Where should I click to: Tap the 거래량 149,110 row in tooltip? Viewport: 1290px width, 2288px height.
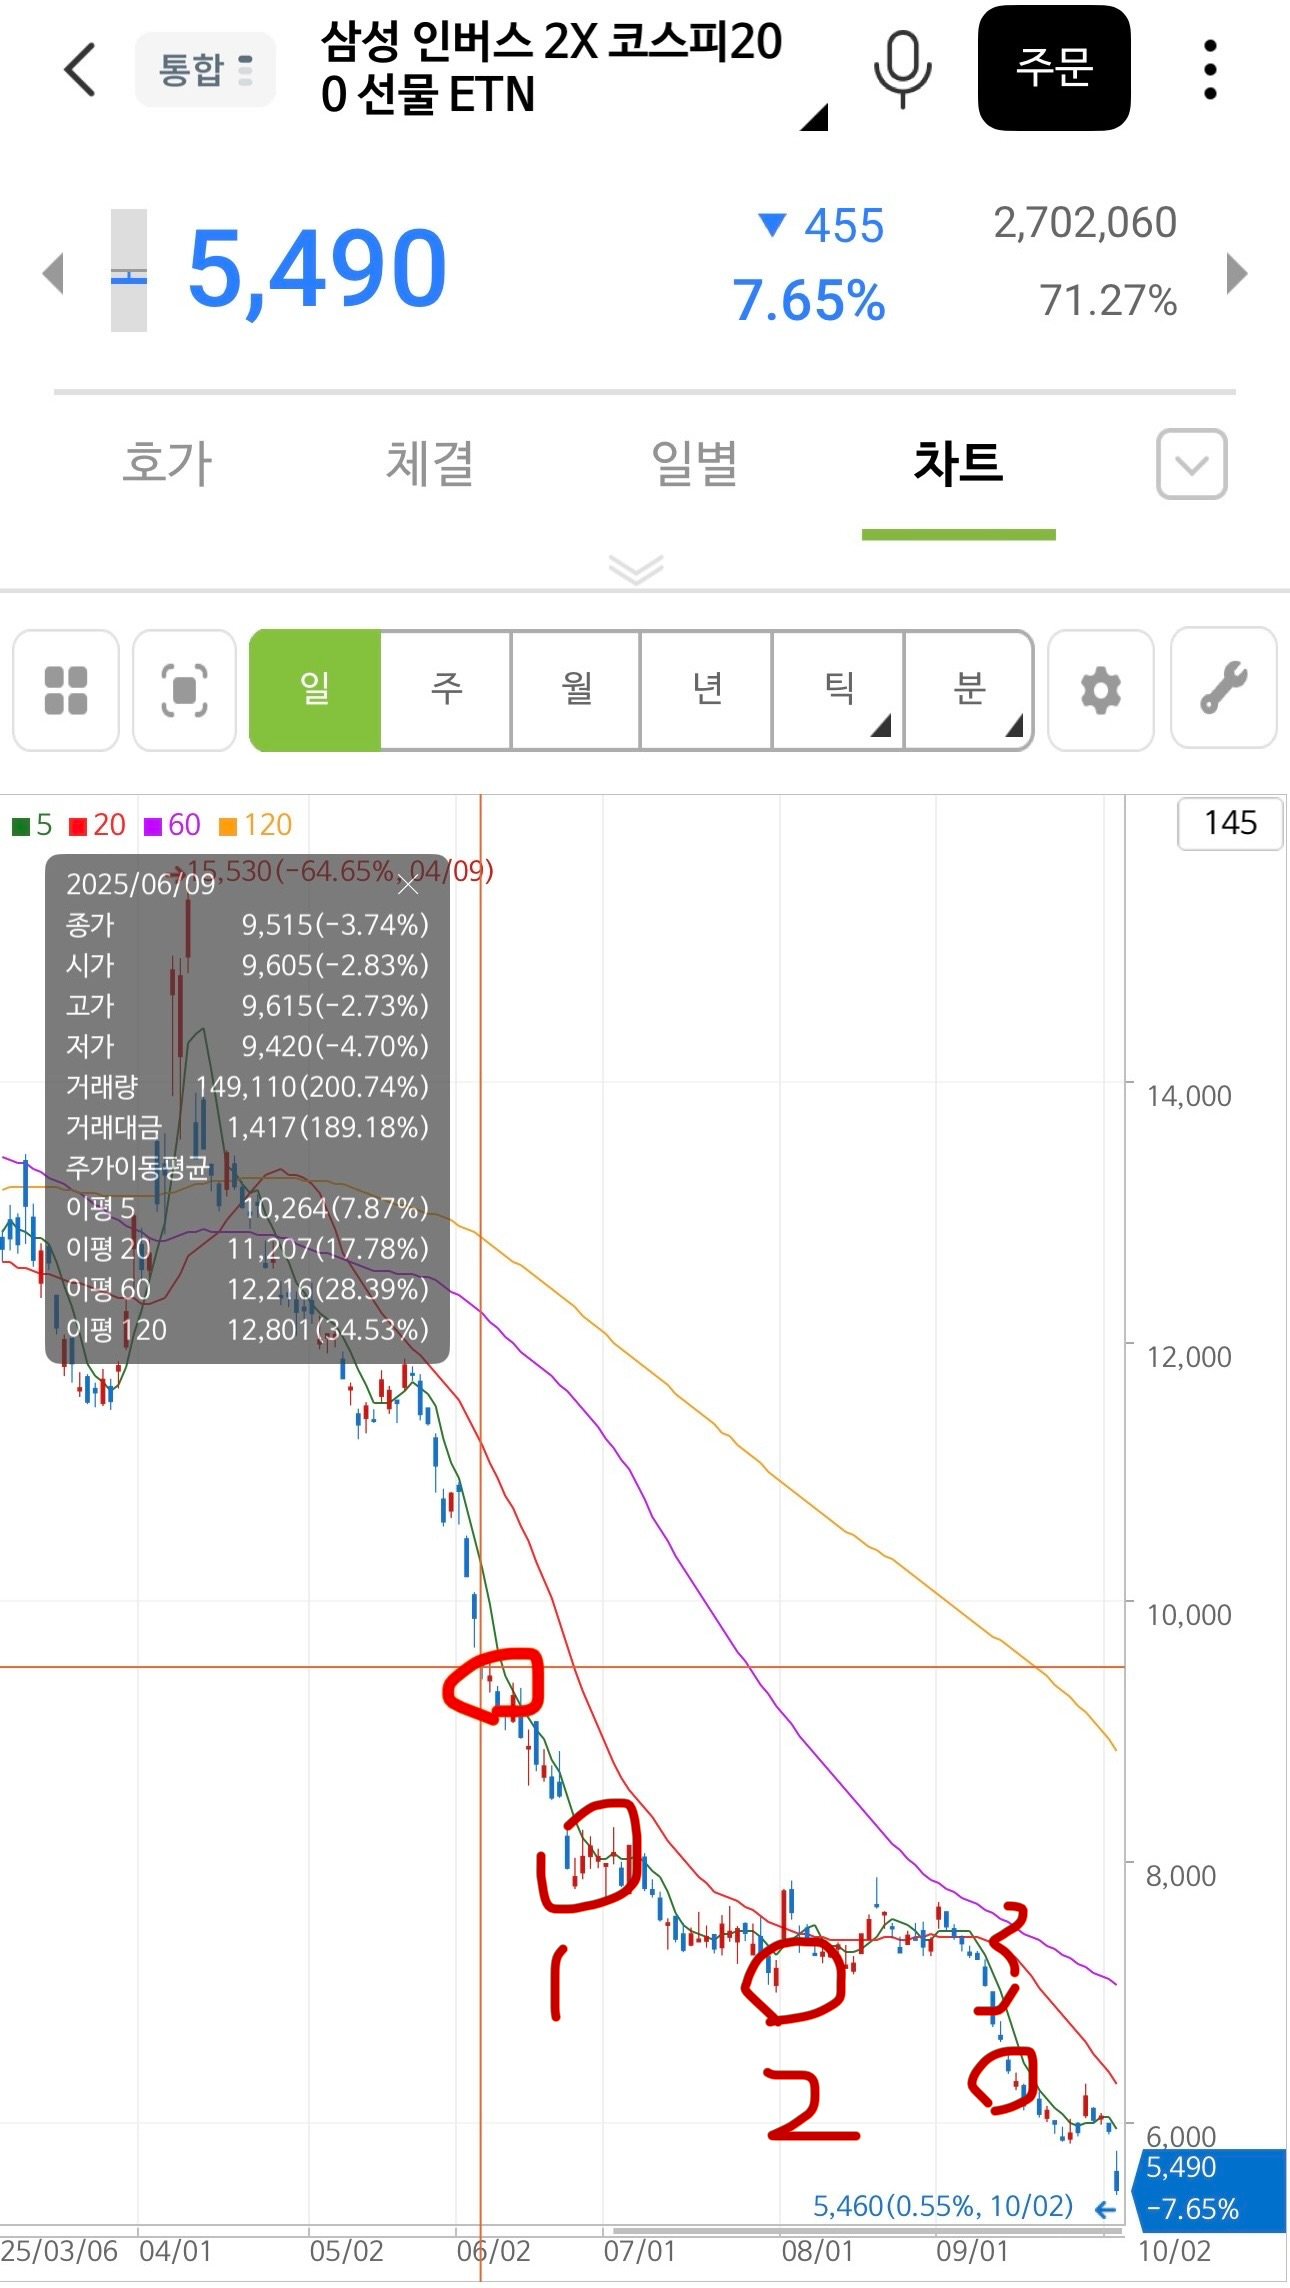pyautogui.click(x=247, y=1087)
